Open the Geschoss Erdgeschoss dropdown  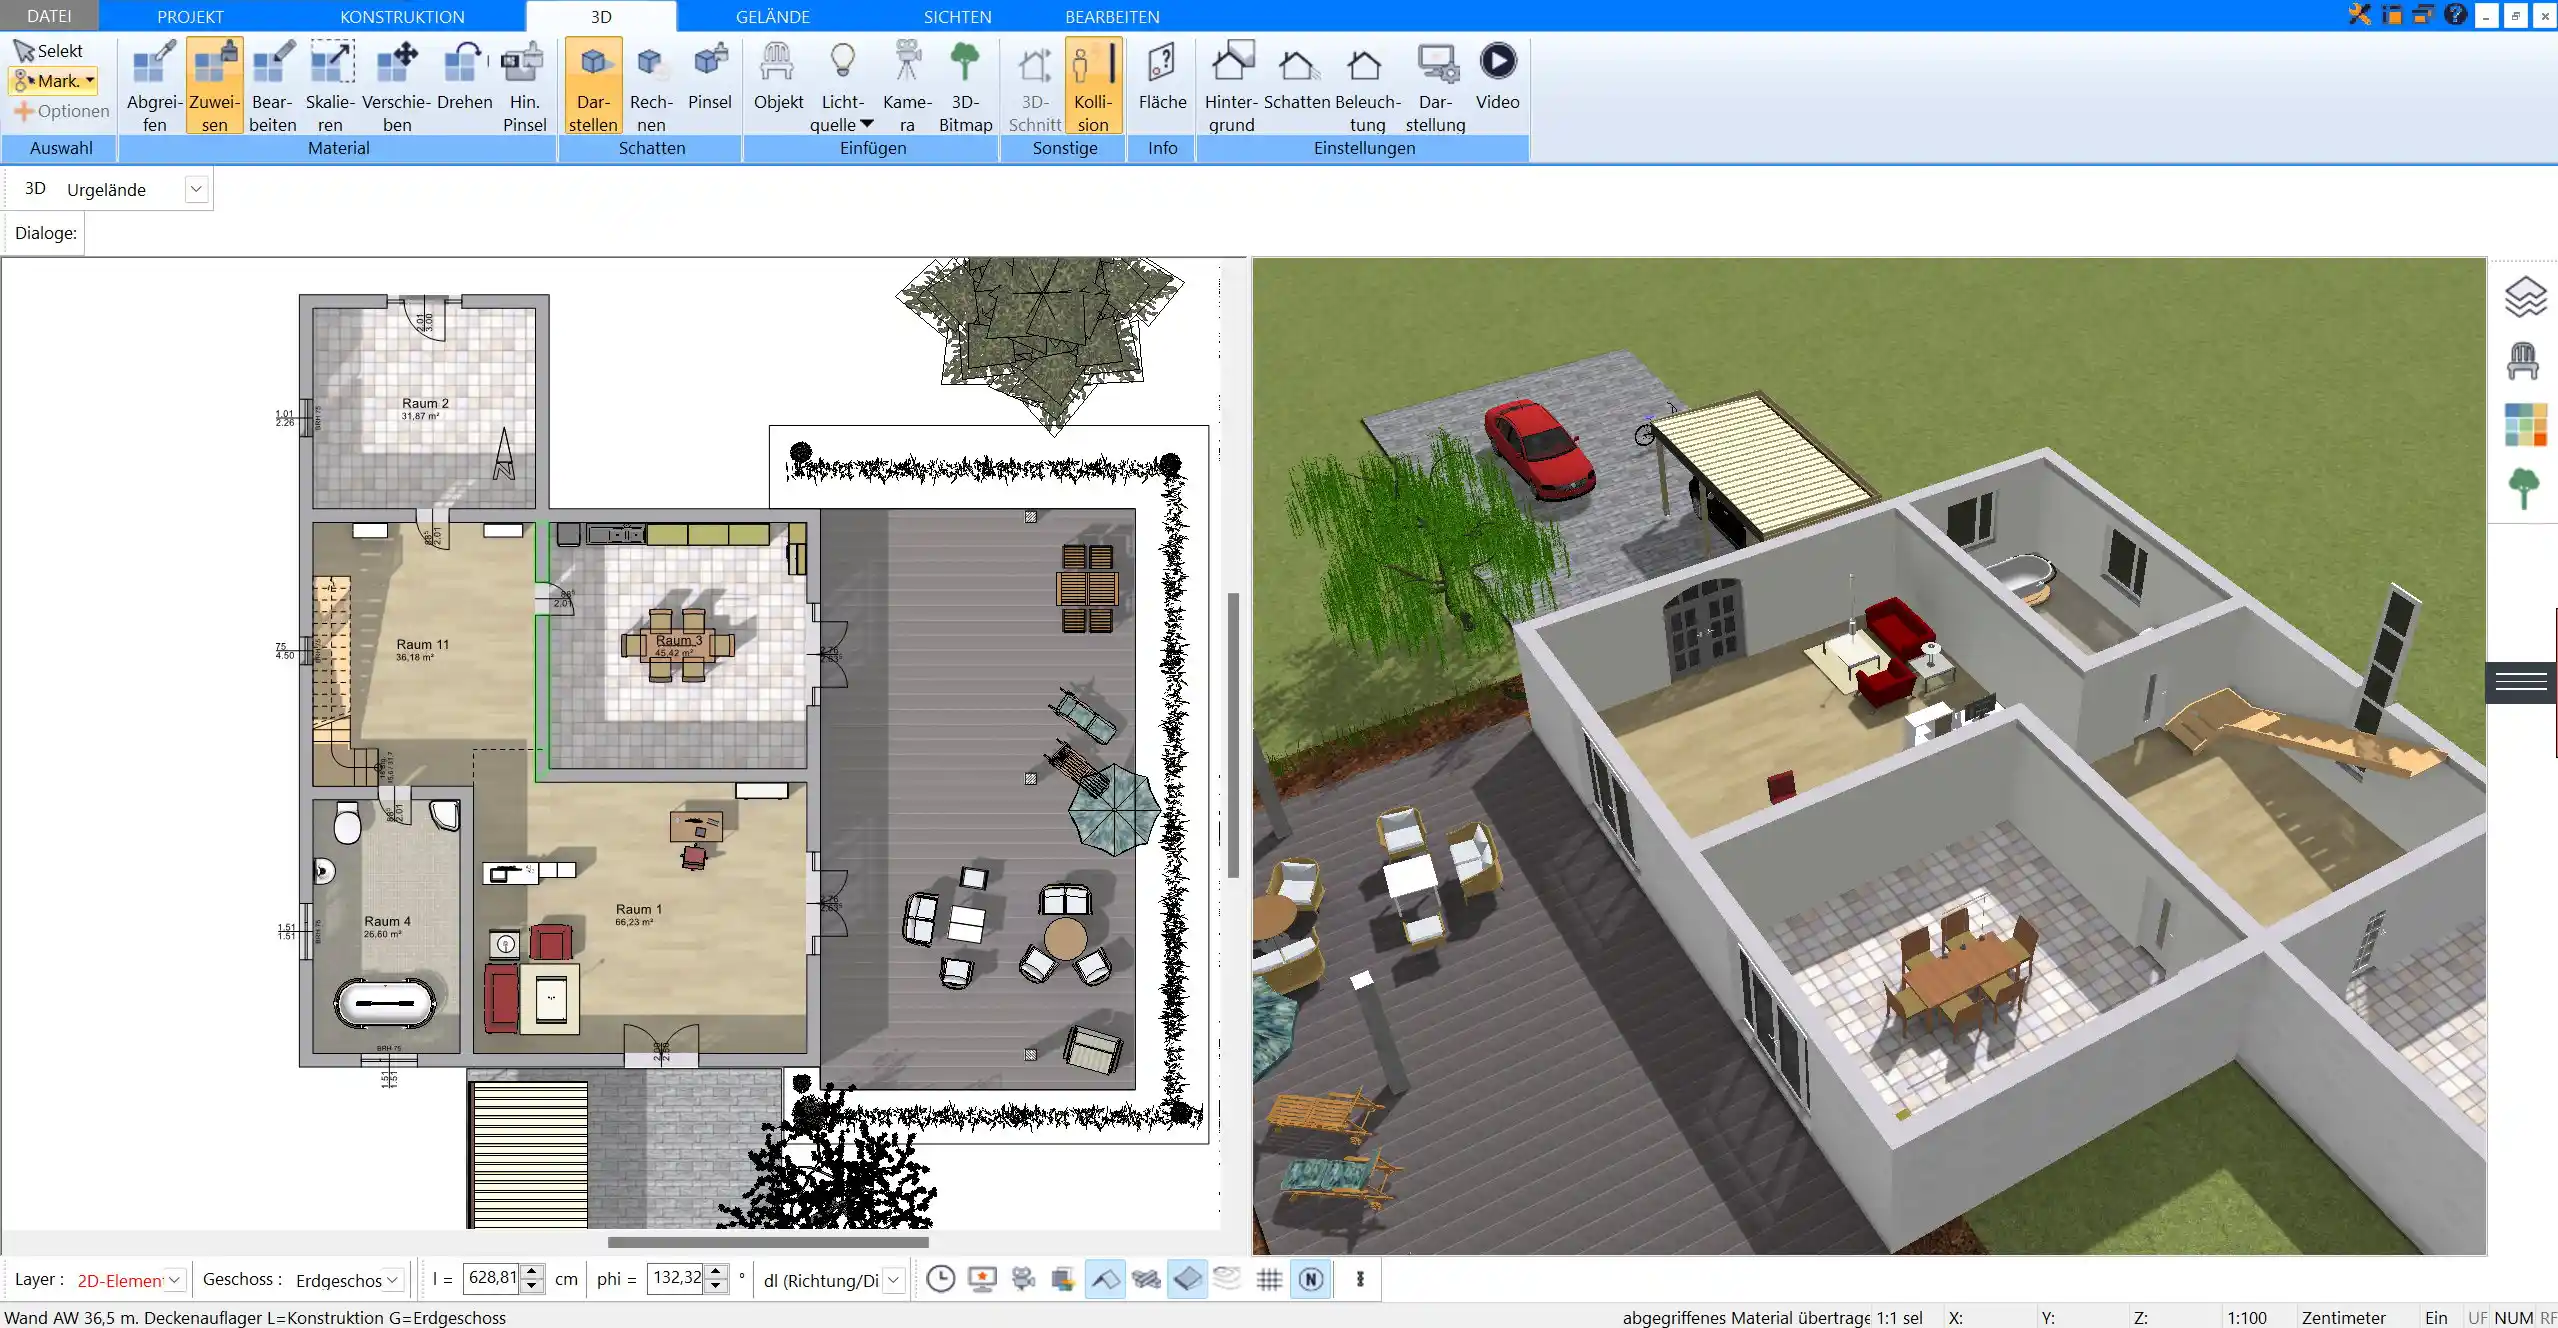(392, 1280)
